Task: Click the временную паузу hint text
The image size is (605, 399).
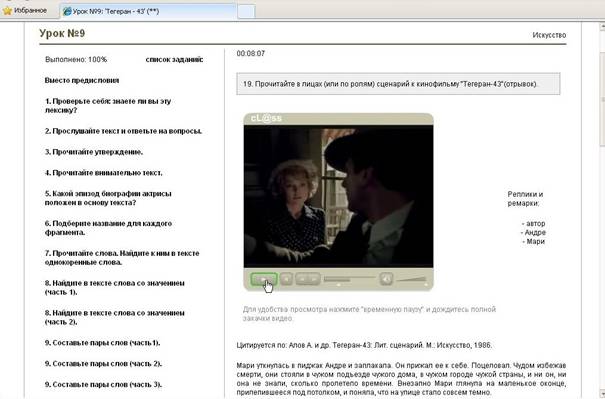Action: click(369, 314)
